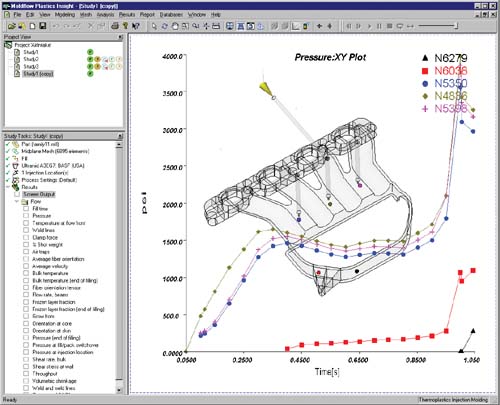Click the Injection Location icon in Study Tasks
500x405 pixels.
click(15, 173)
